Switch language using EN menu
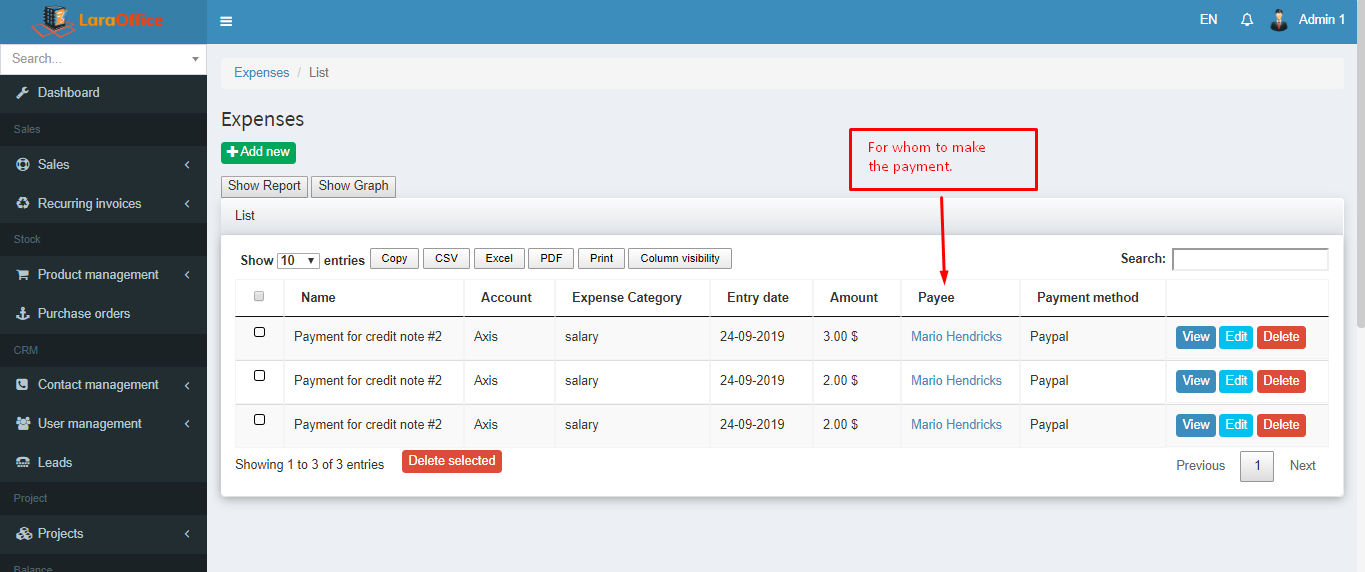The image size is (1365, 572). pyautogui.click(x=1208, y=20)
